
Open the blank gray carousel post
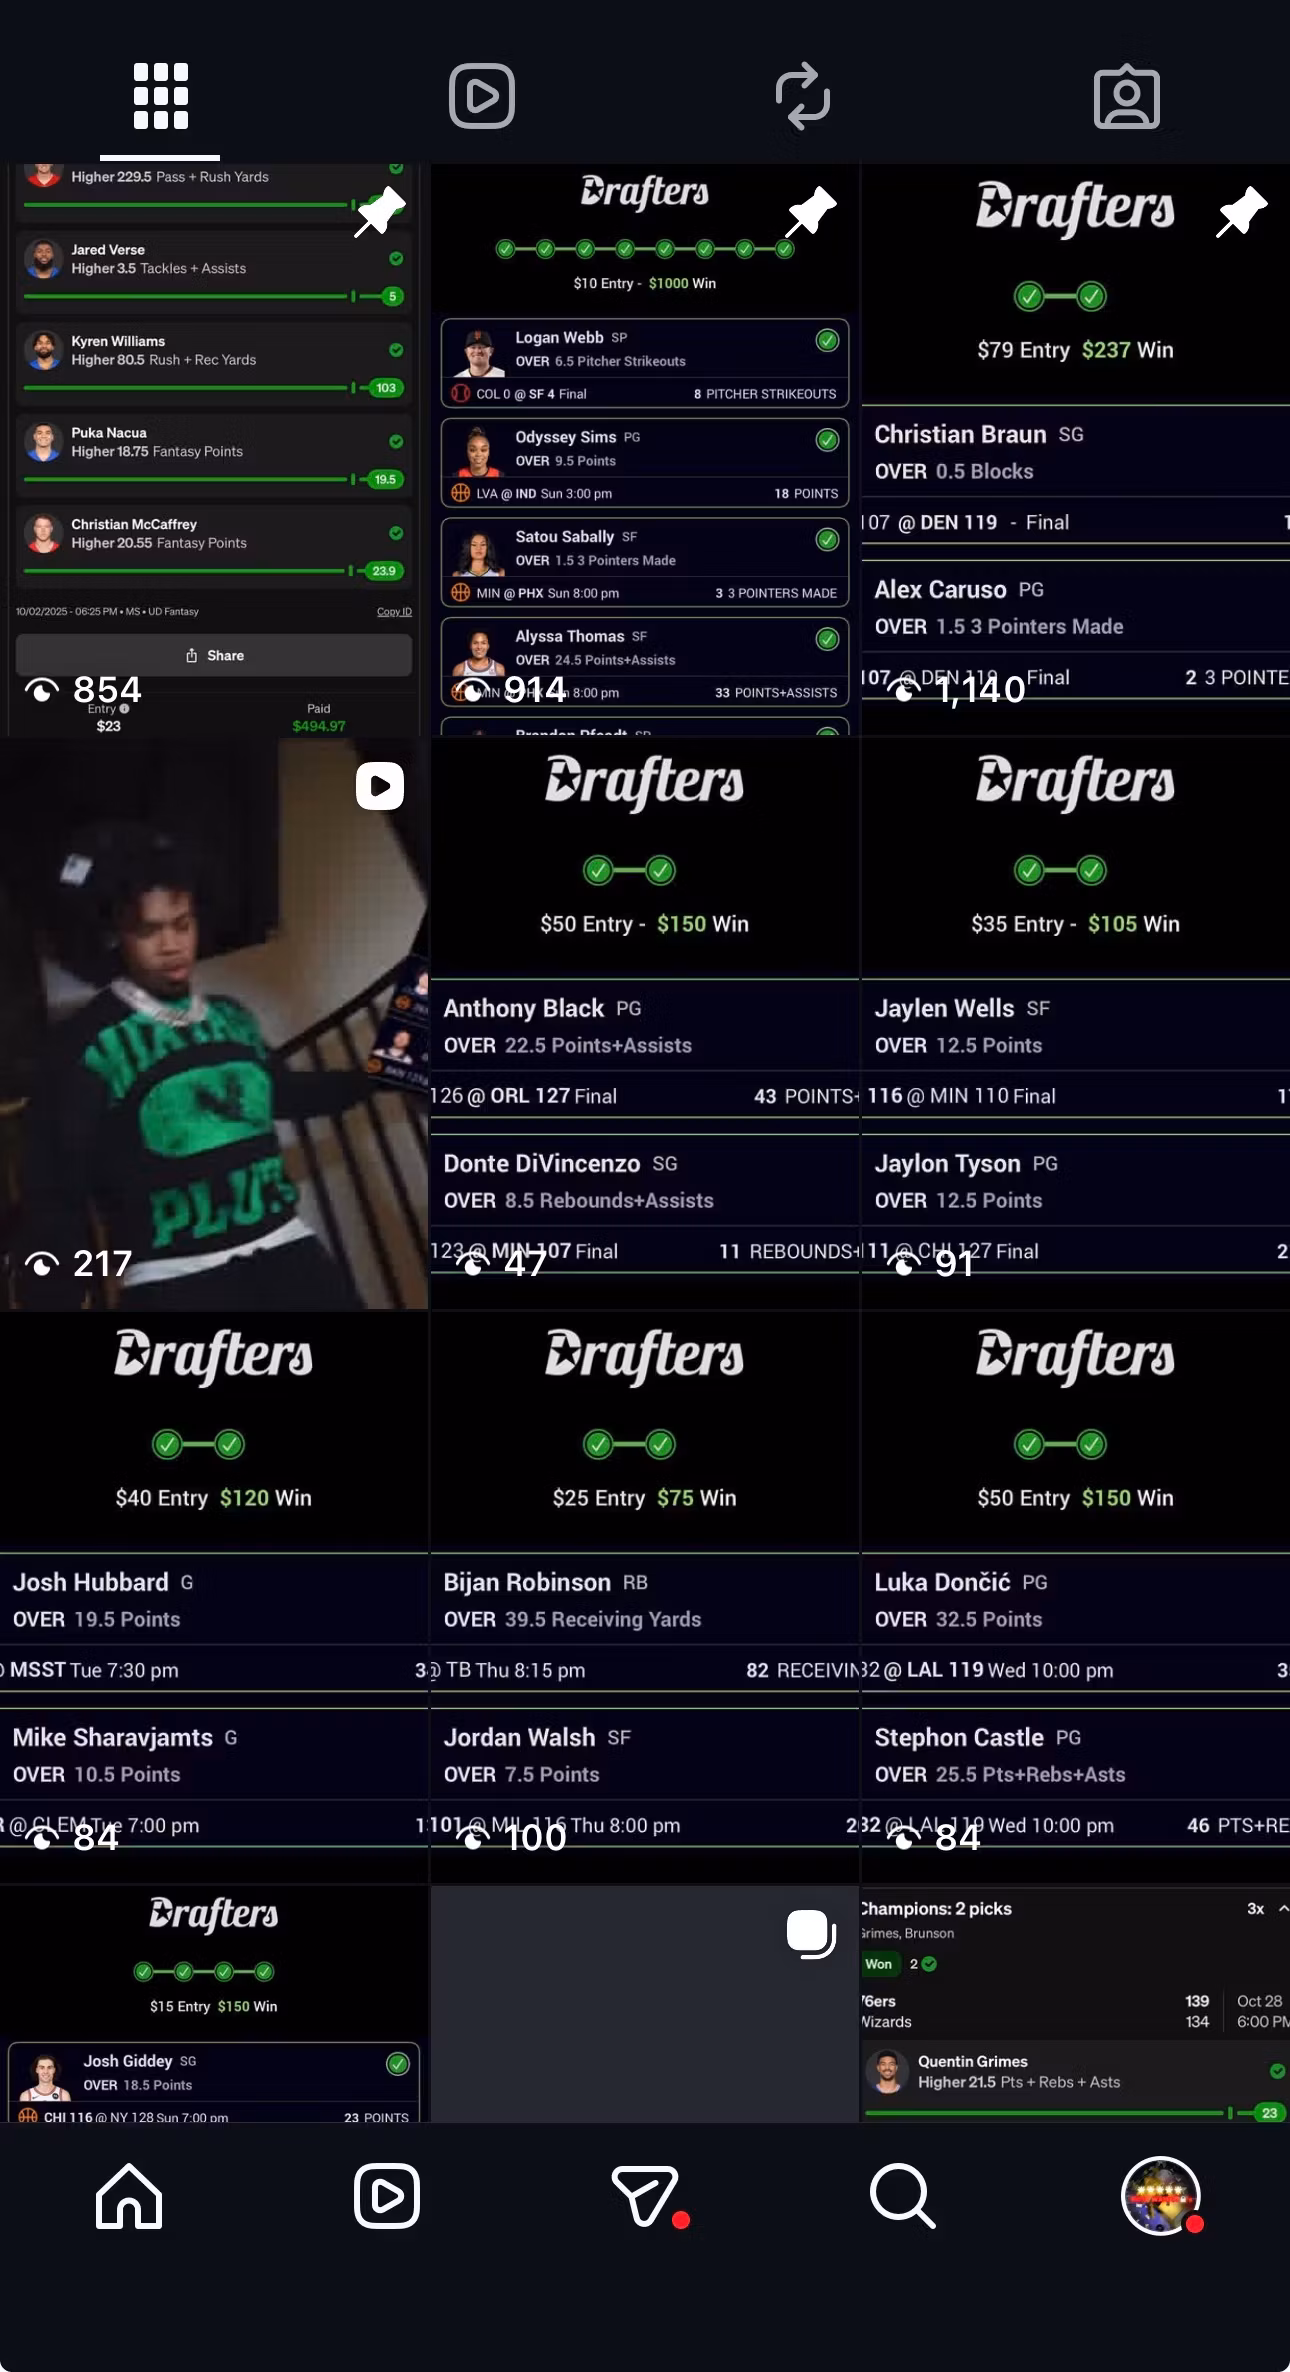(x=645, y=2005)
